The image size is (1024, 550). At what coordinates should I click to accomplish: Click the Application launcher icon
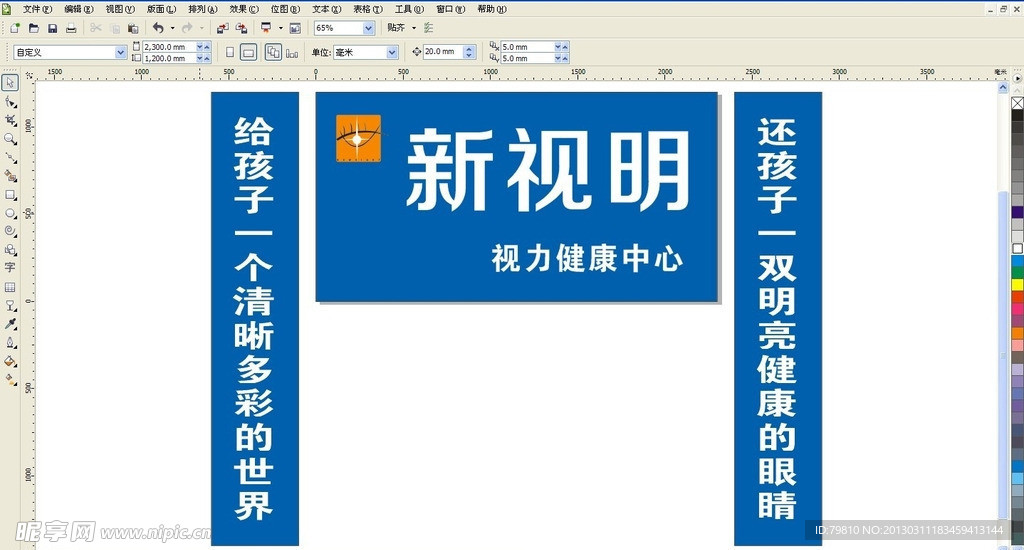(266, 28)
